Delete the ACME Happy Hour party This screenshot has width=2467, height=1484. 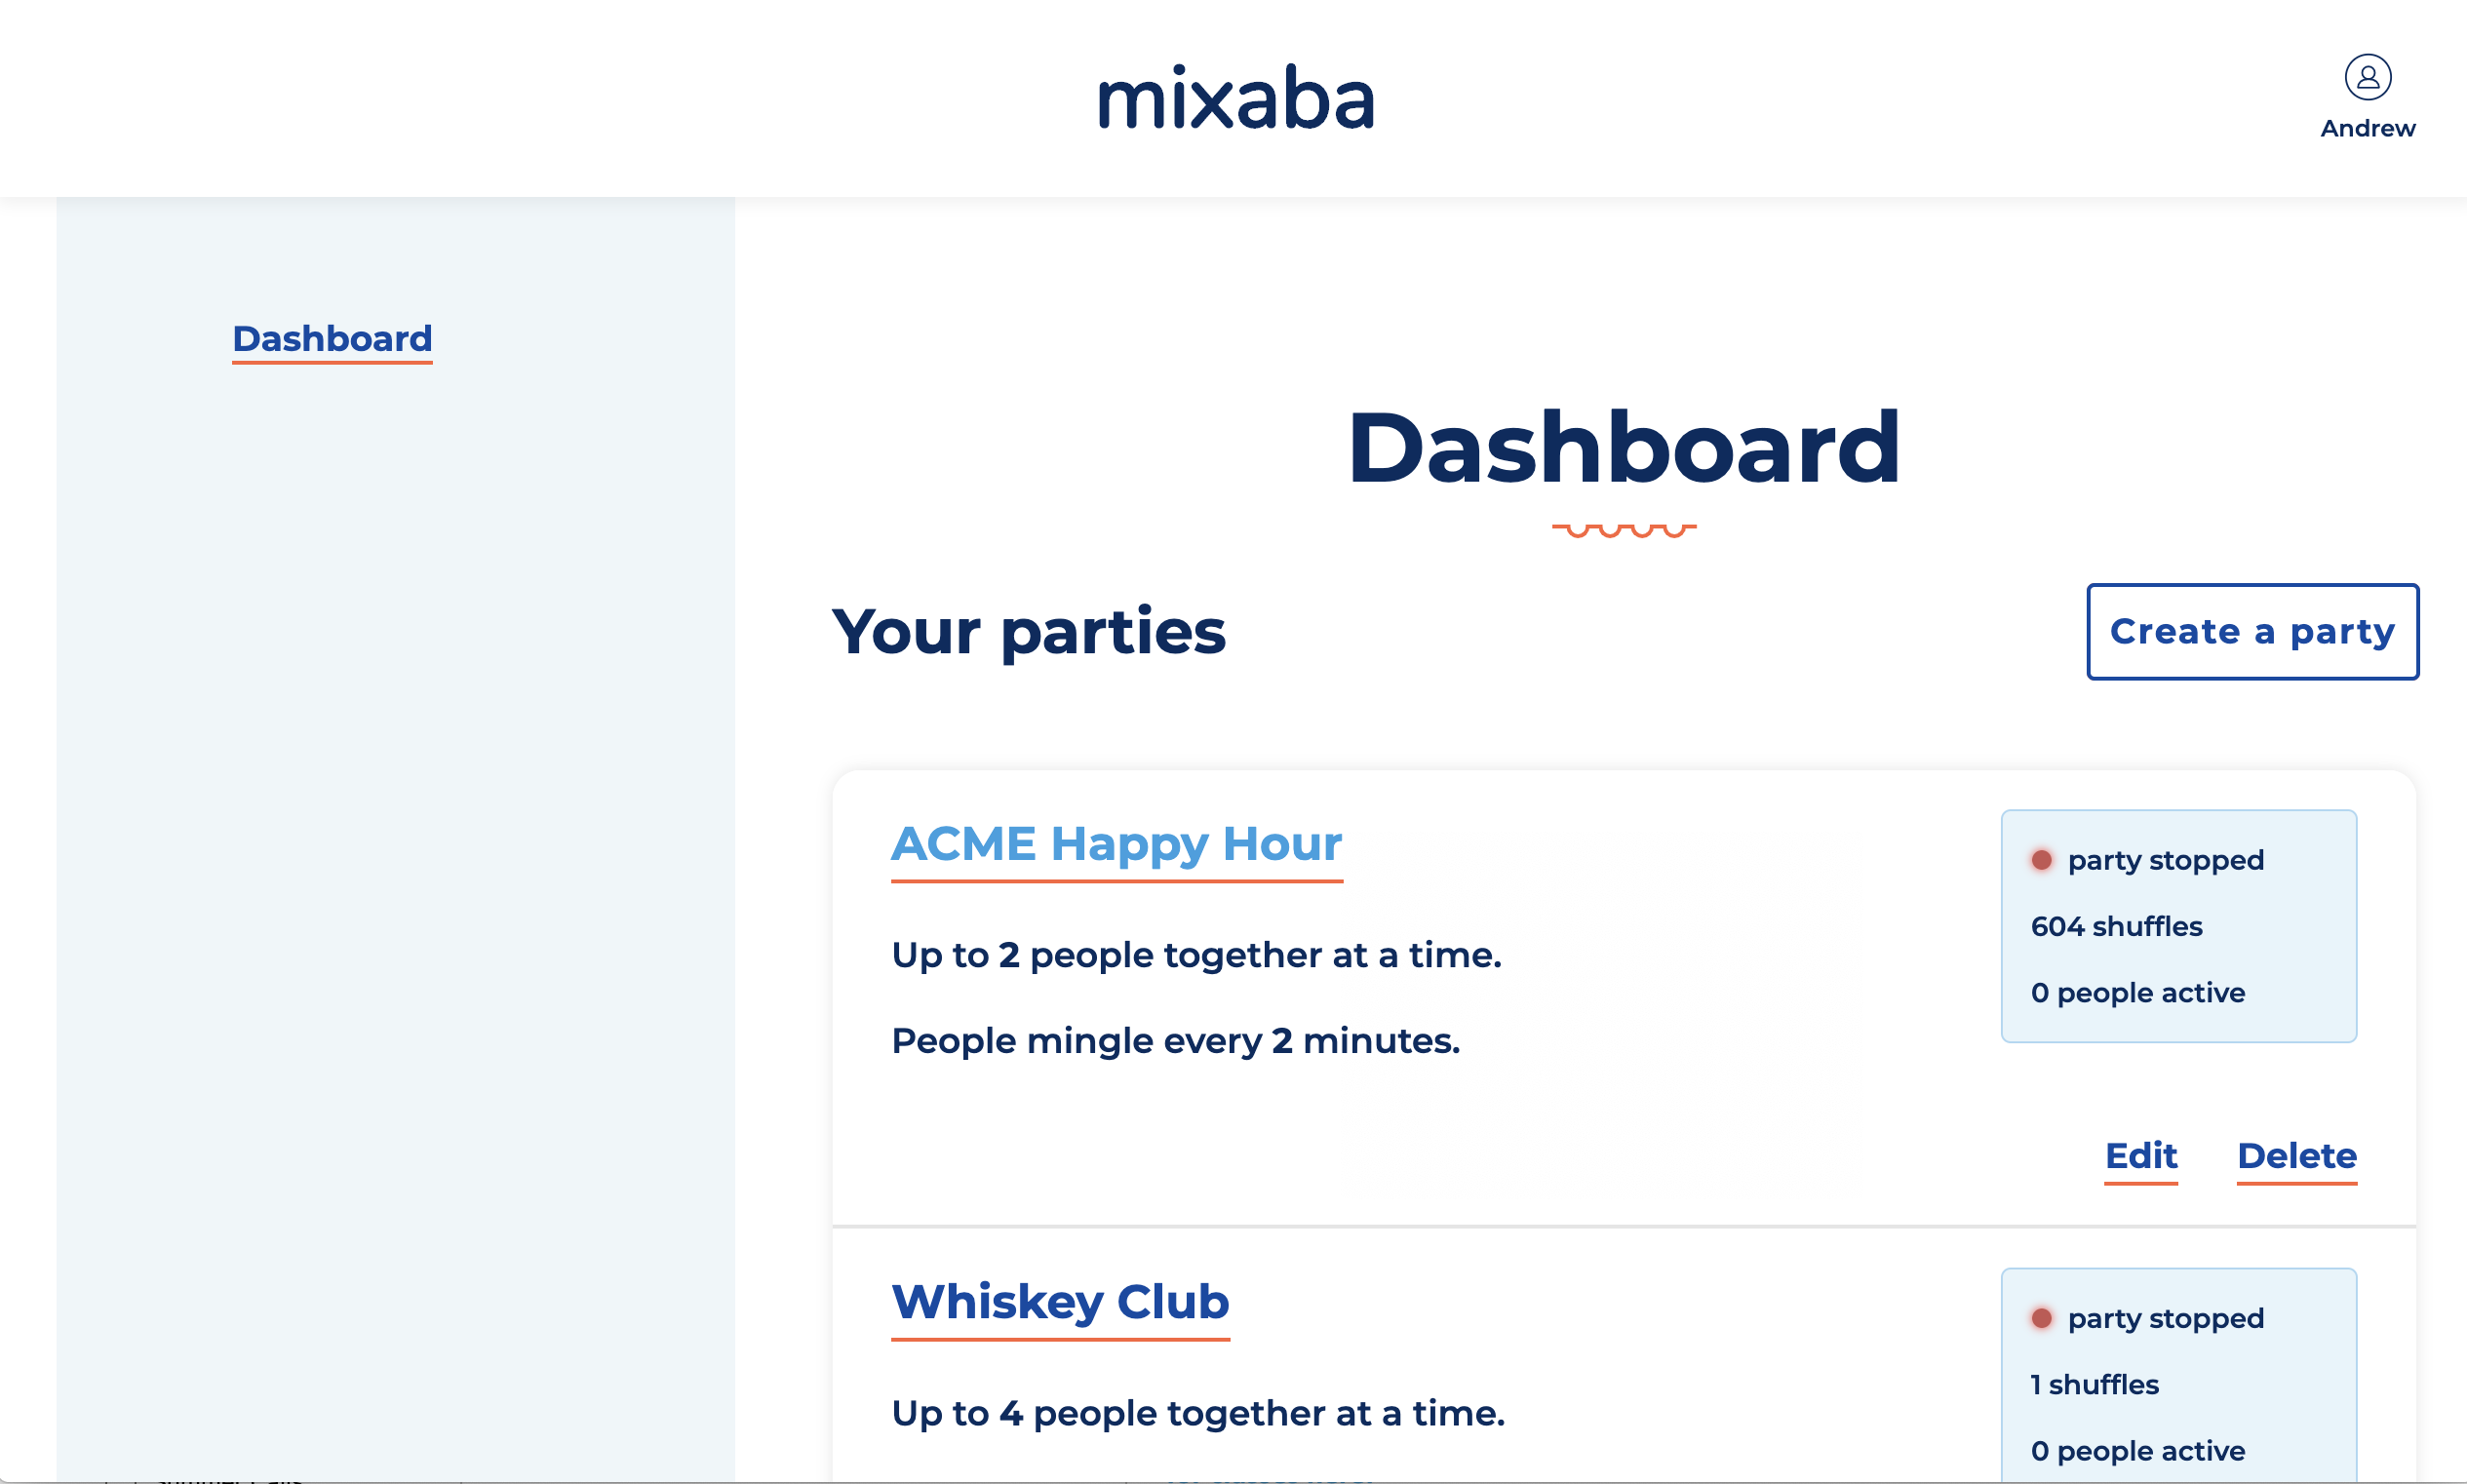(x=2296, y=1156)
